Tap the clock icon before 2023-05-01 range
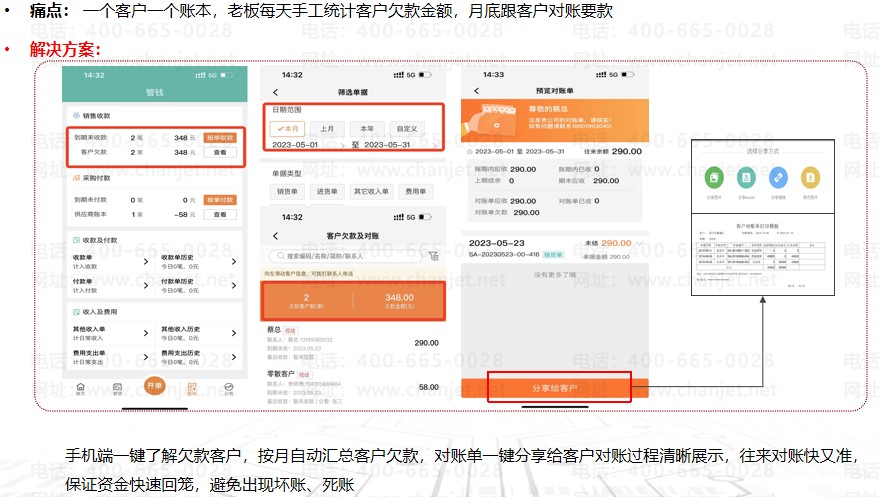This screenshot has width=881, height=497. pyautogui.click(x=470, y=152)
